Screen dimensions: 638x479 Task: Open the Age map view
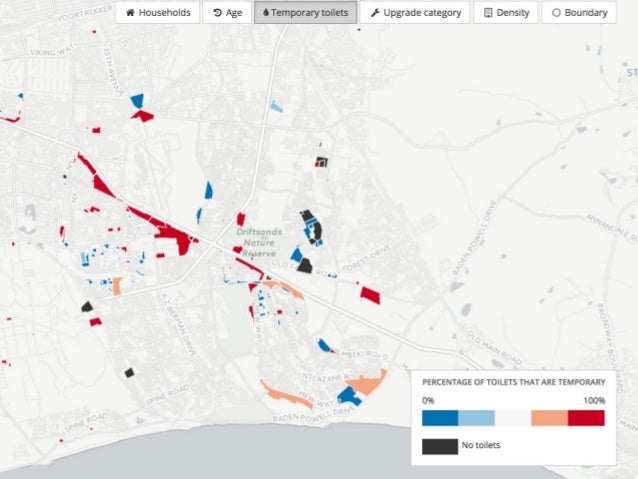[x=227, y=13]
